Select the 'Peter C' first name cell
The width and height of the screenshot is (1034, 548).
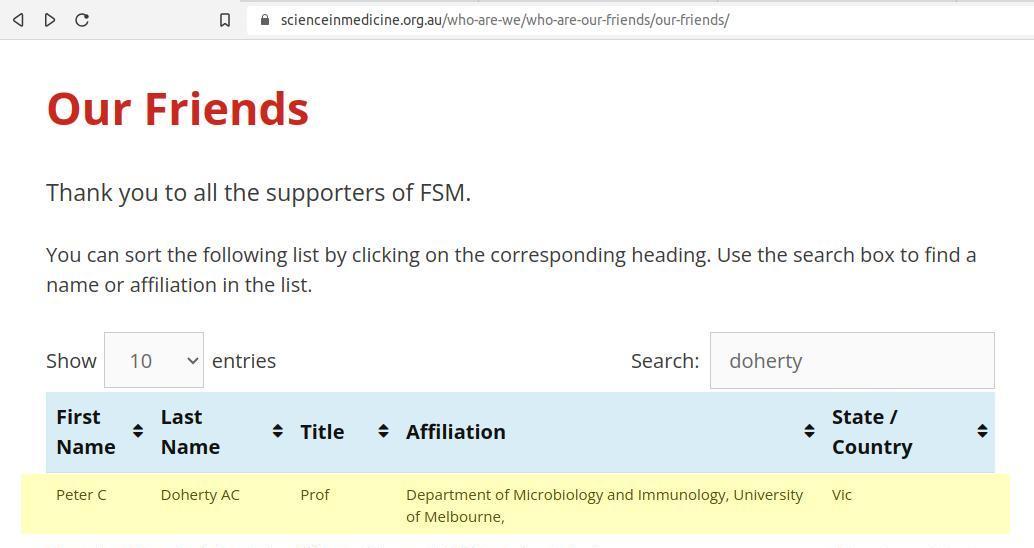click(x=81, y=495)
